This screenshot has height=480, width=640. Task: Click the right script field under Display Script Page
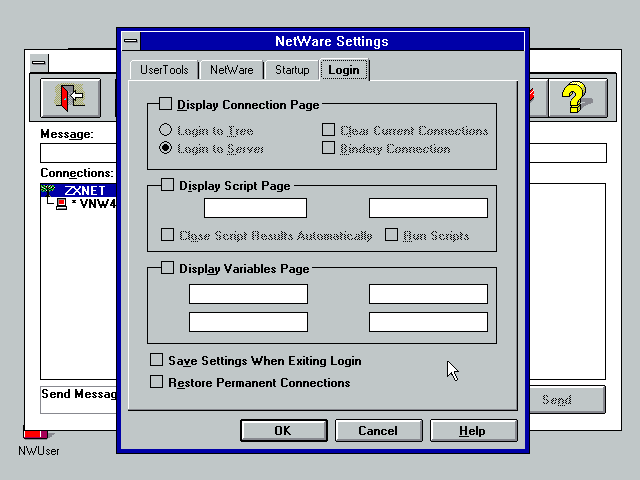click(x=428, y=208)
